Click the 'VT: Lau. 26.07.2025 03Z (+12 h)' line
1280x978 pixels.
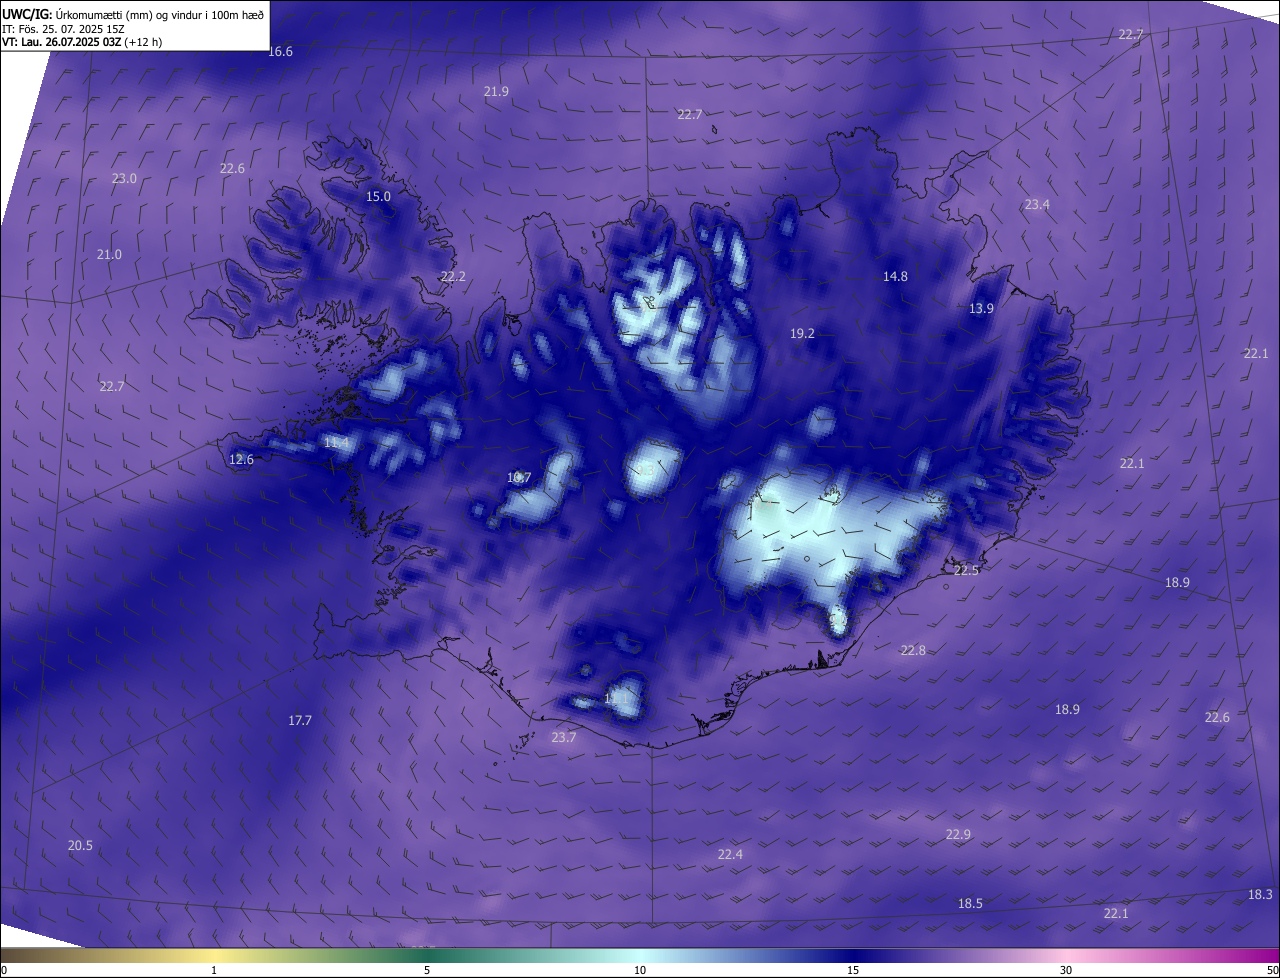[82, 42]
